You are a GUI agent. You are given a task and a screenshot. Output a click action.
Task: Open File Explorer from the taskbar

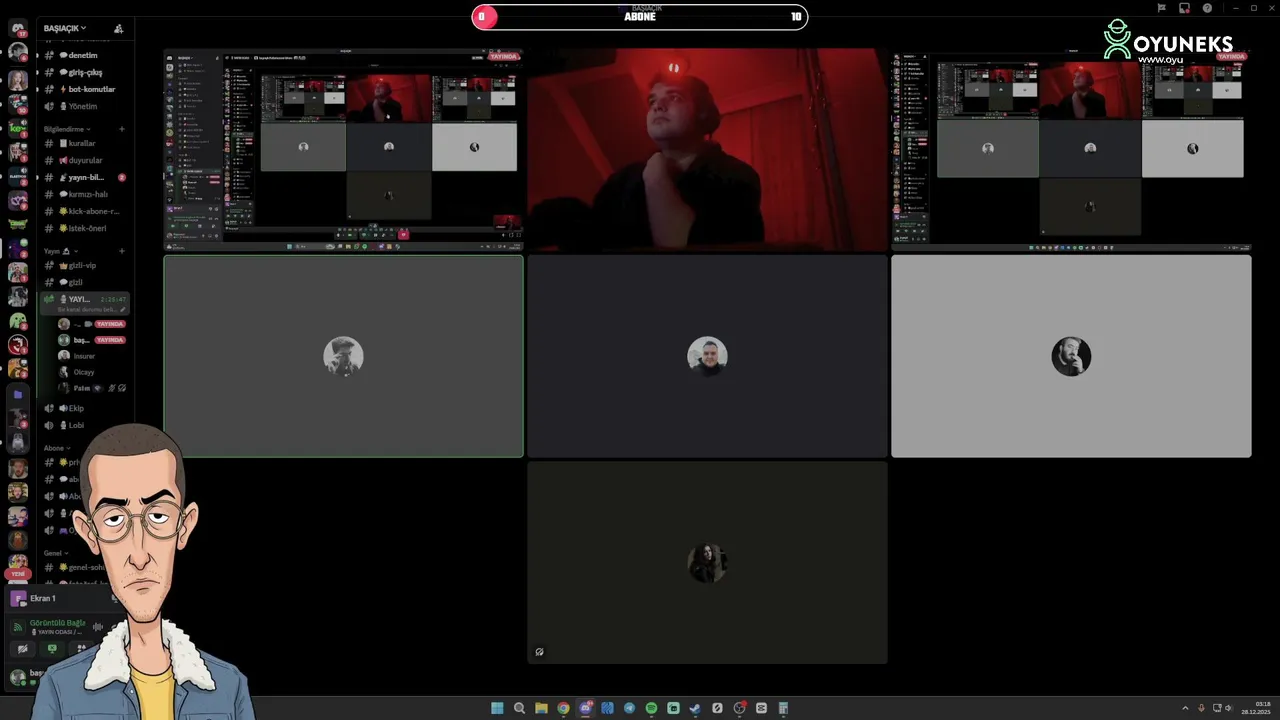pyautogui.click(x=541, y=708)
